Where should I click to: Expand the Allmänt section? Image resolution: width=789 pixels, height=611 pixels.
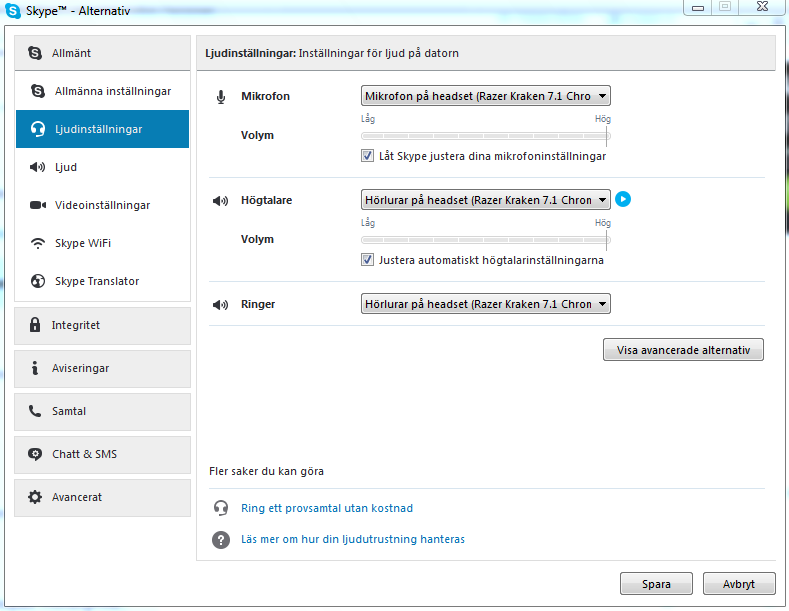pyautogui.click(x=103, y=53)
